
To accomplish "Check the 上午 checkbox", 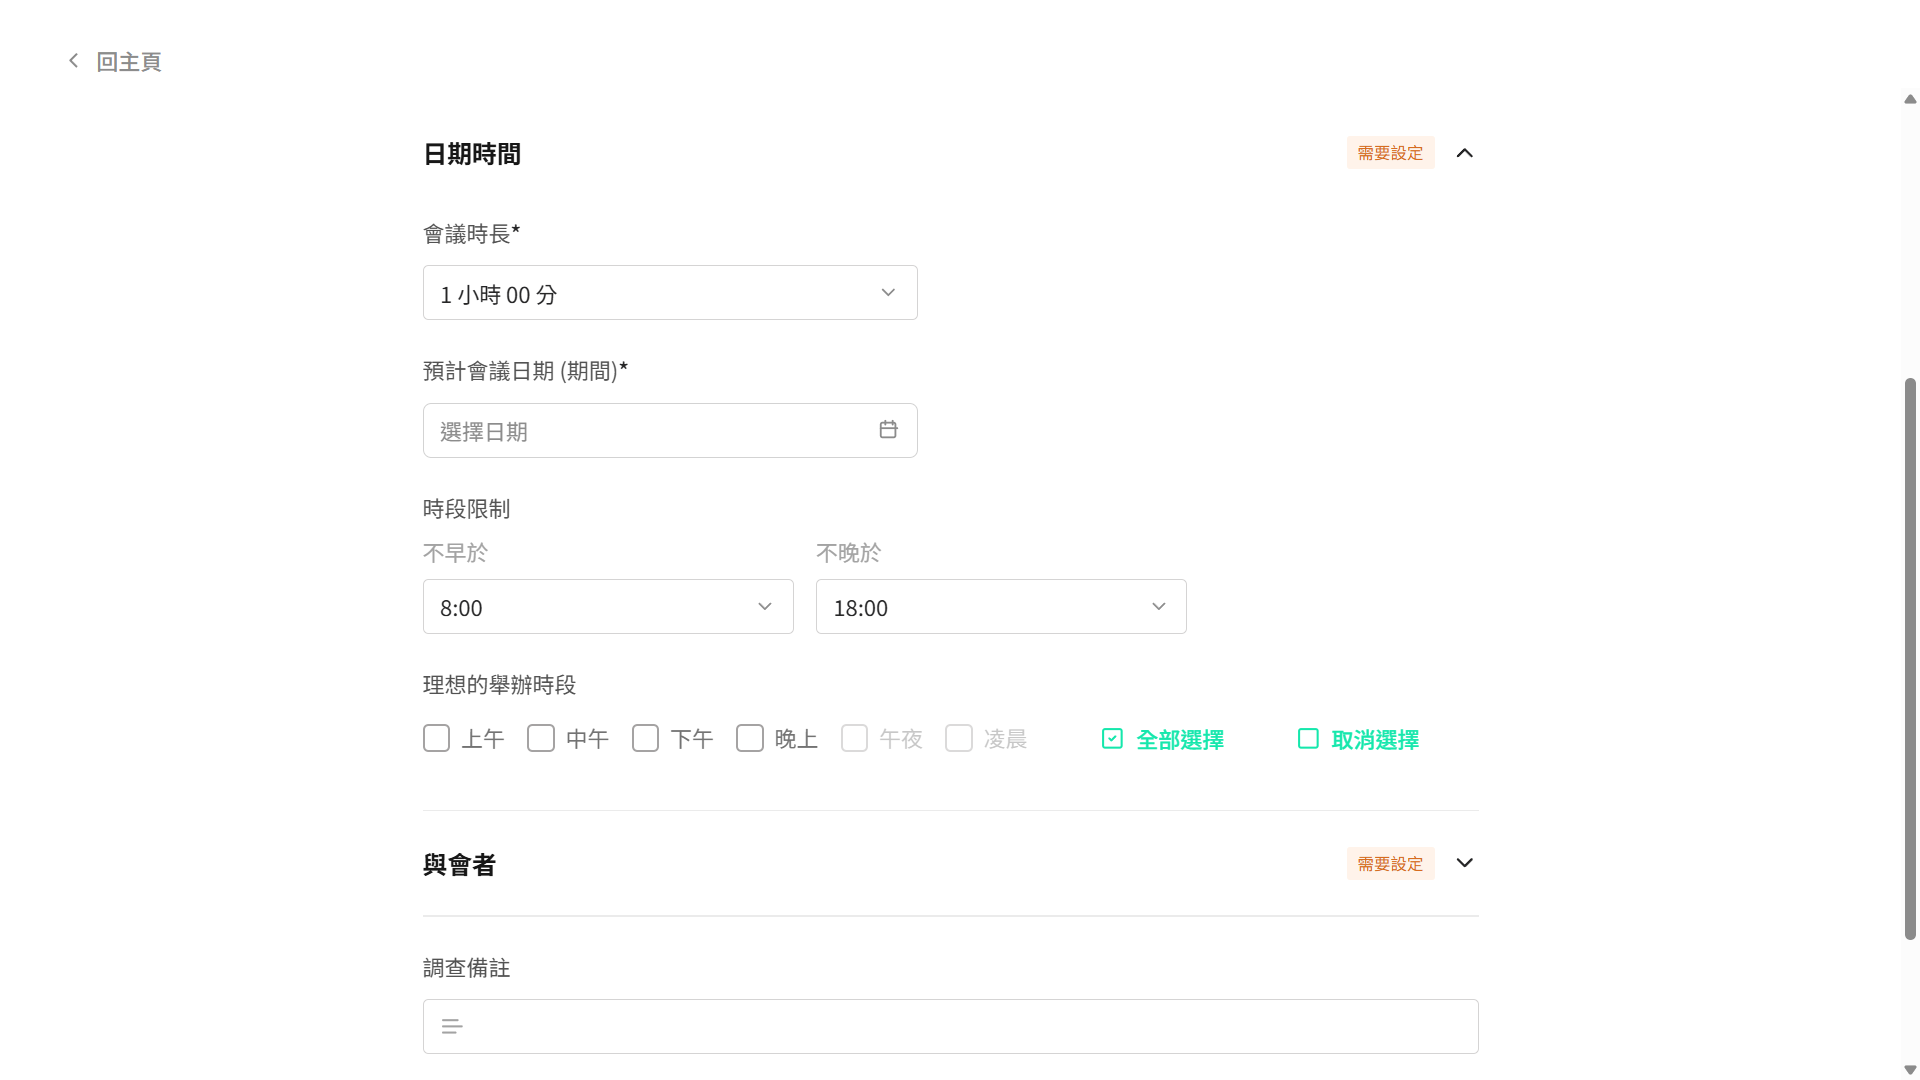I will click(x=436, y=739).
